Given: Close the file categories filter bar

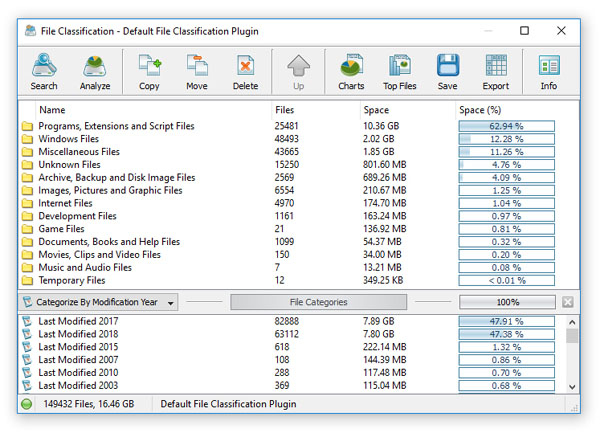Looking at the screenshot, I should coord(568,302).
